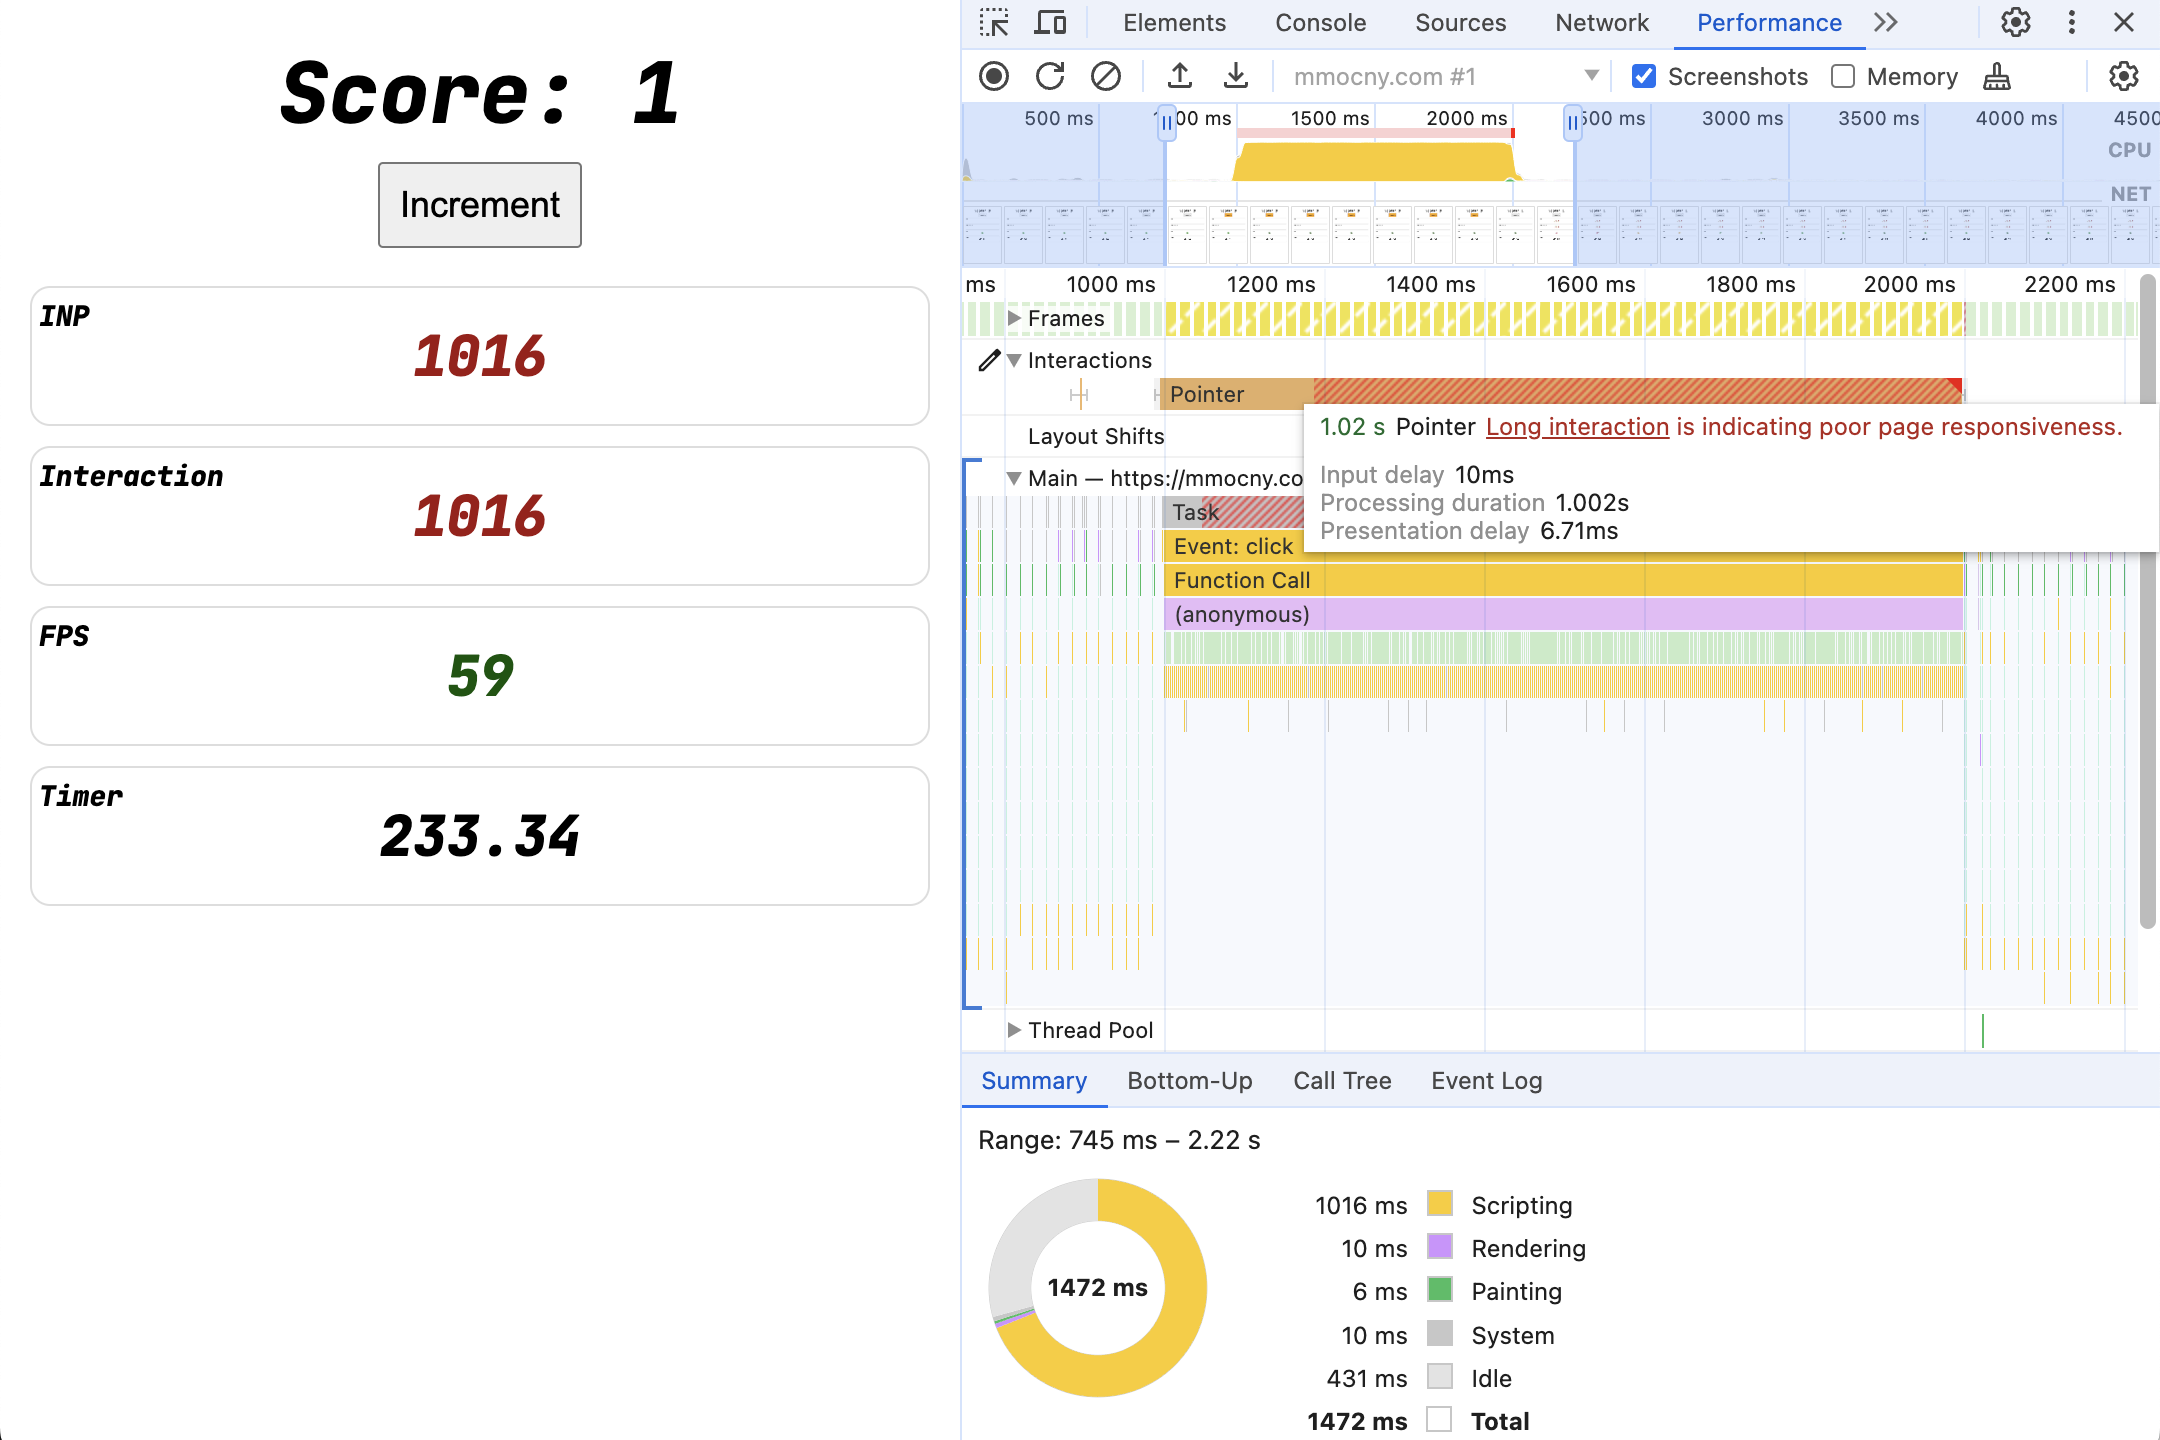Screen dimensions: 2160x1440
Task: Select the Call Tree tab
Action: click(x=1344, y=1080)
